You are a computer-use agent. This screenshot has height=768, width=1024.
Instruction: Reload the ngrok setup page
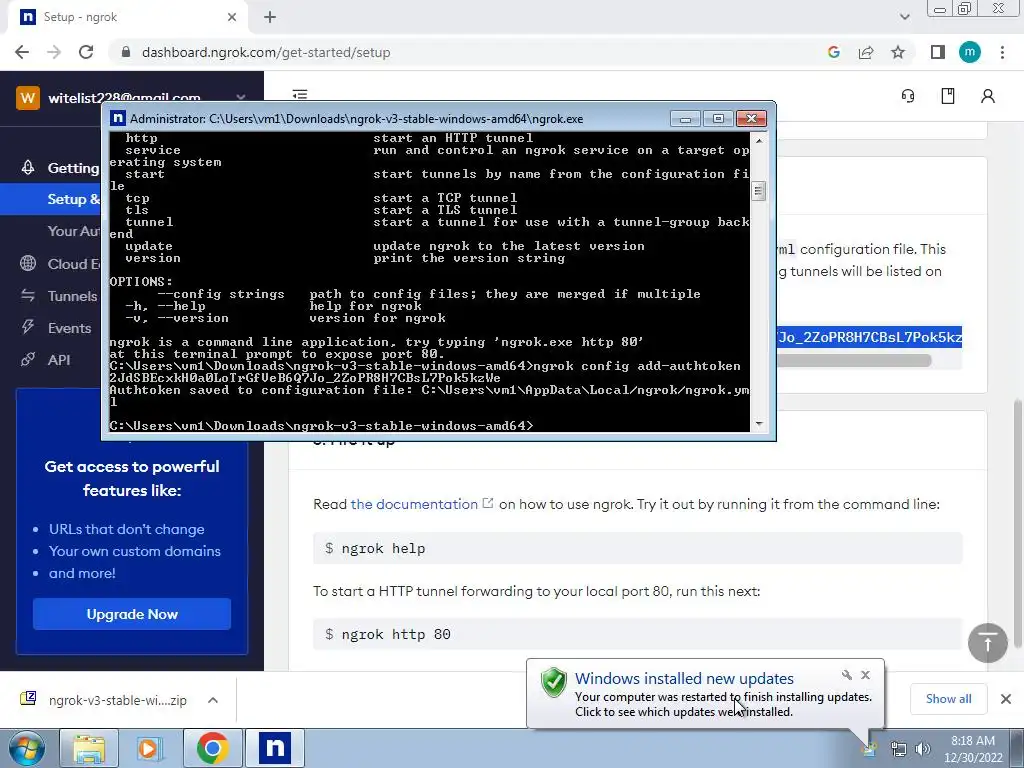pyautogui.click(x=86, y=52)
